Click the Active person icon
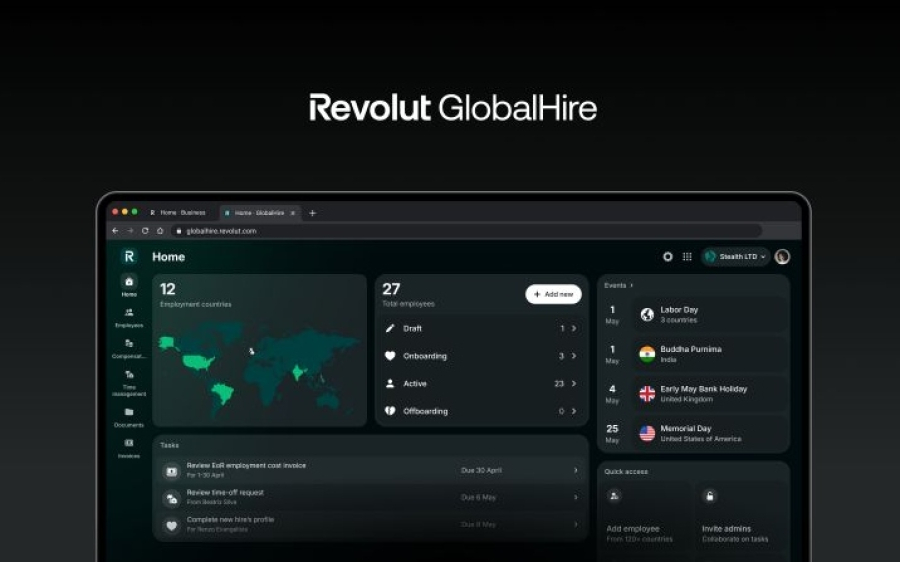 [390, 383]
